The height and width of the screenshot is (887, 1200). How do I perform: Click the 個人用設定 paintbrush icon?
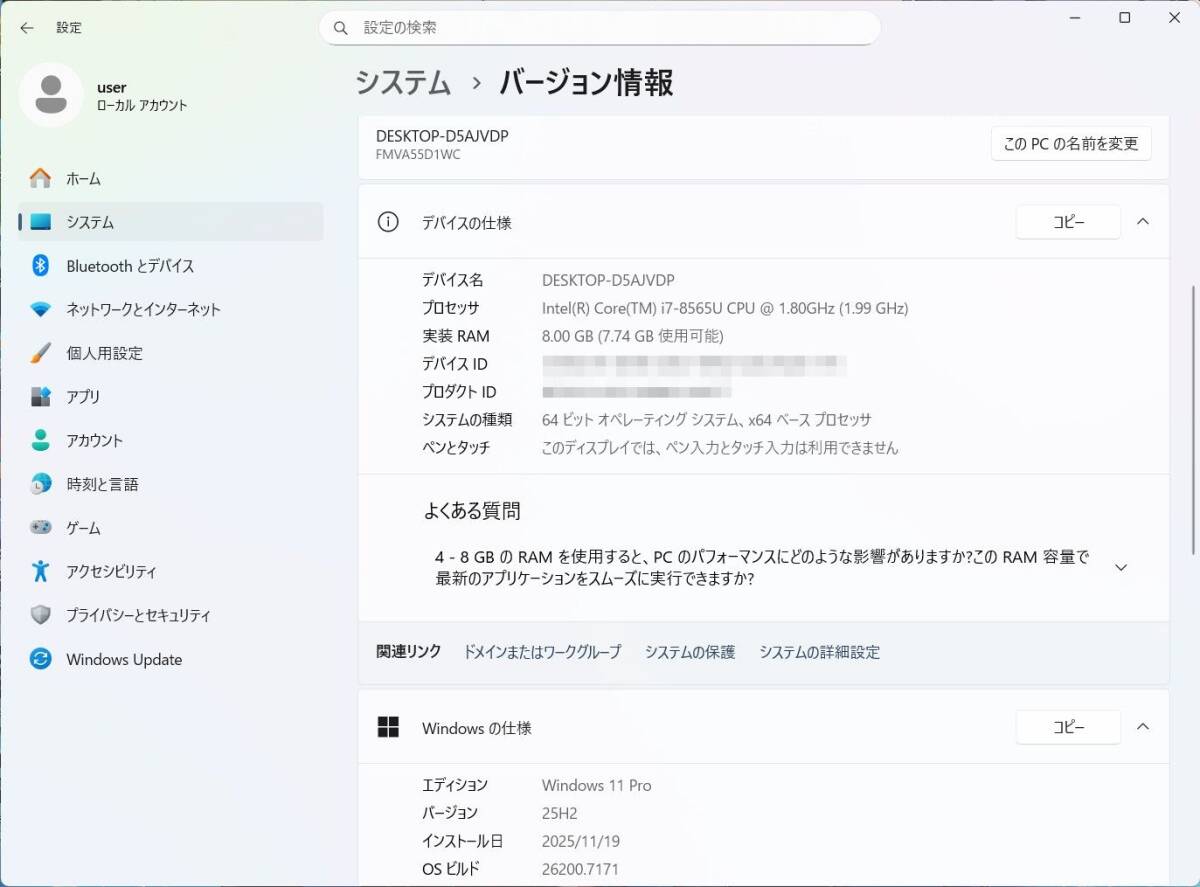click(x=40, y=353)
